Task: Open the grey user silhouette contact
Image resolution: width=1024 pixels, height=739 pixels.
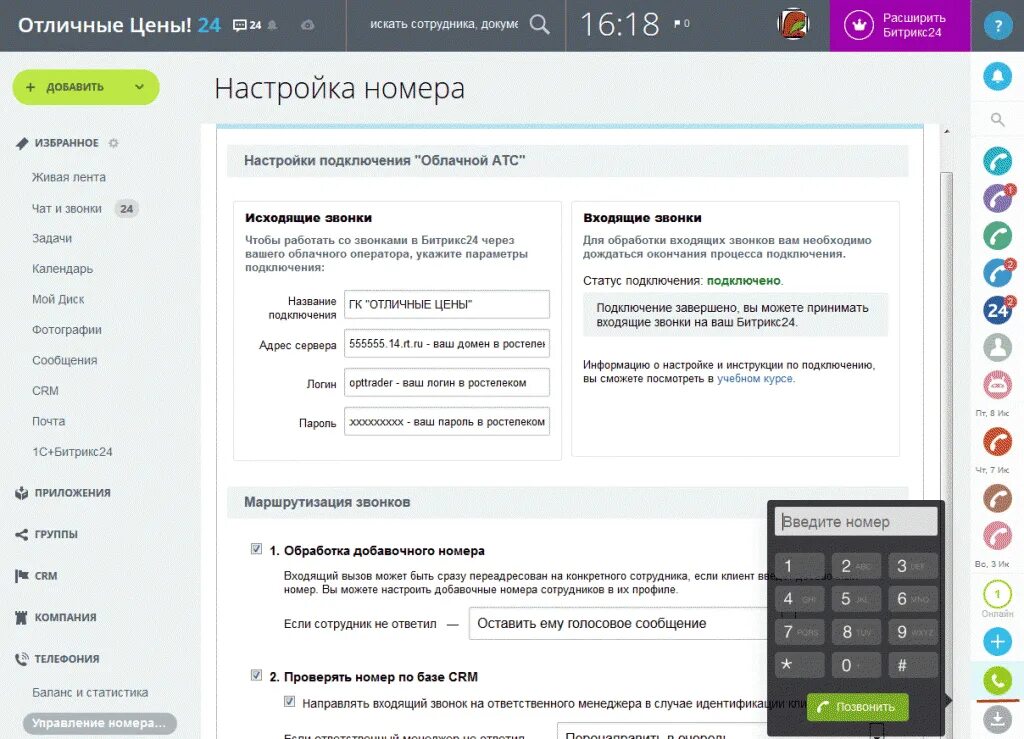Action: [997, 347]
